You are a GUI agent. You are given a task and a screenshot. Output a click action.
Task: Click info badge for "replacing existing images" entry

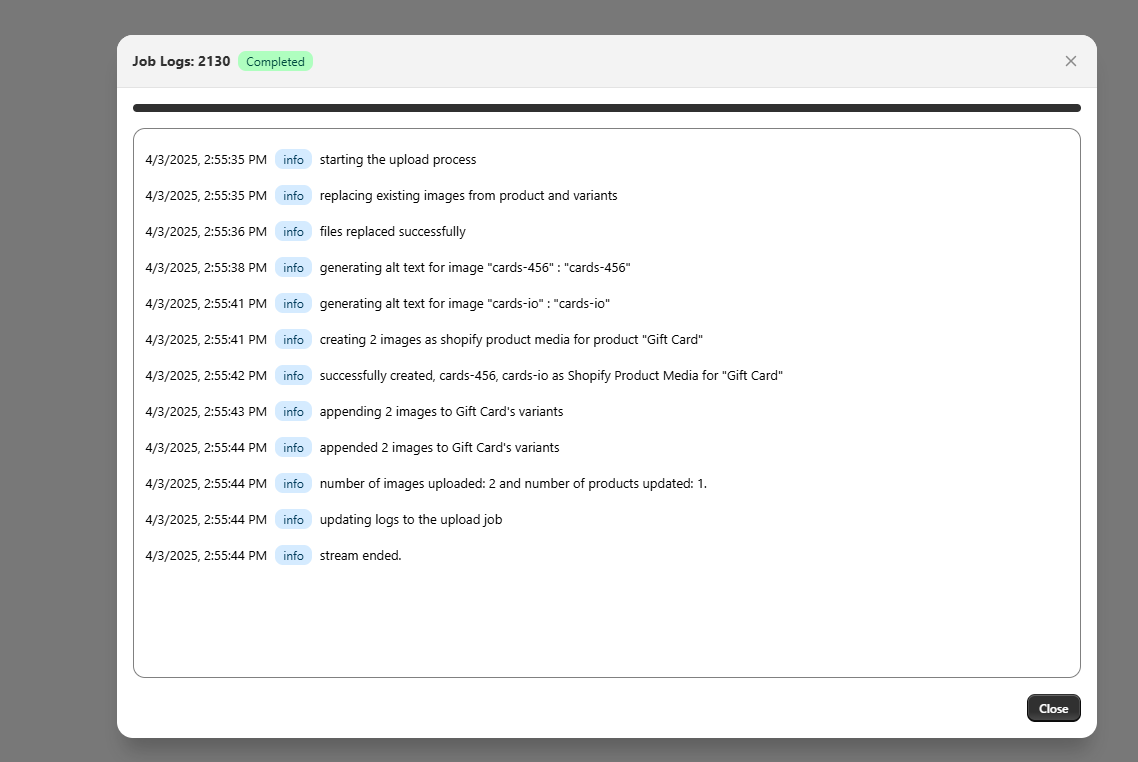(293, 196)
